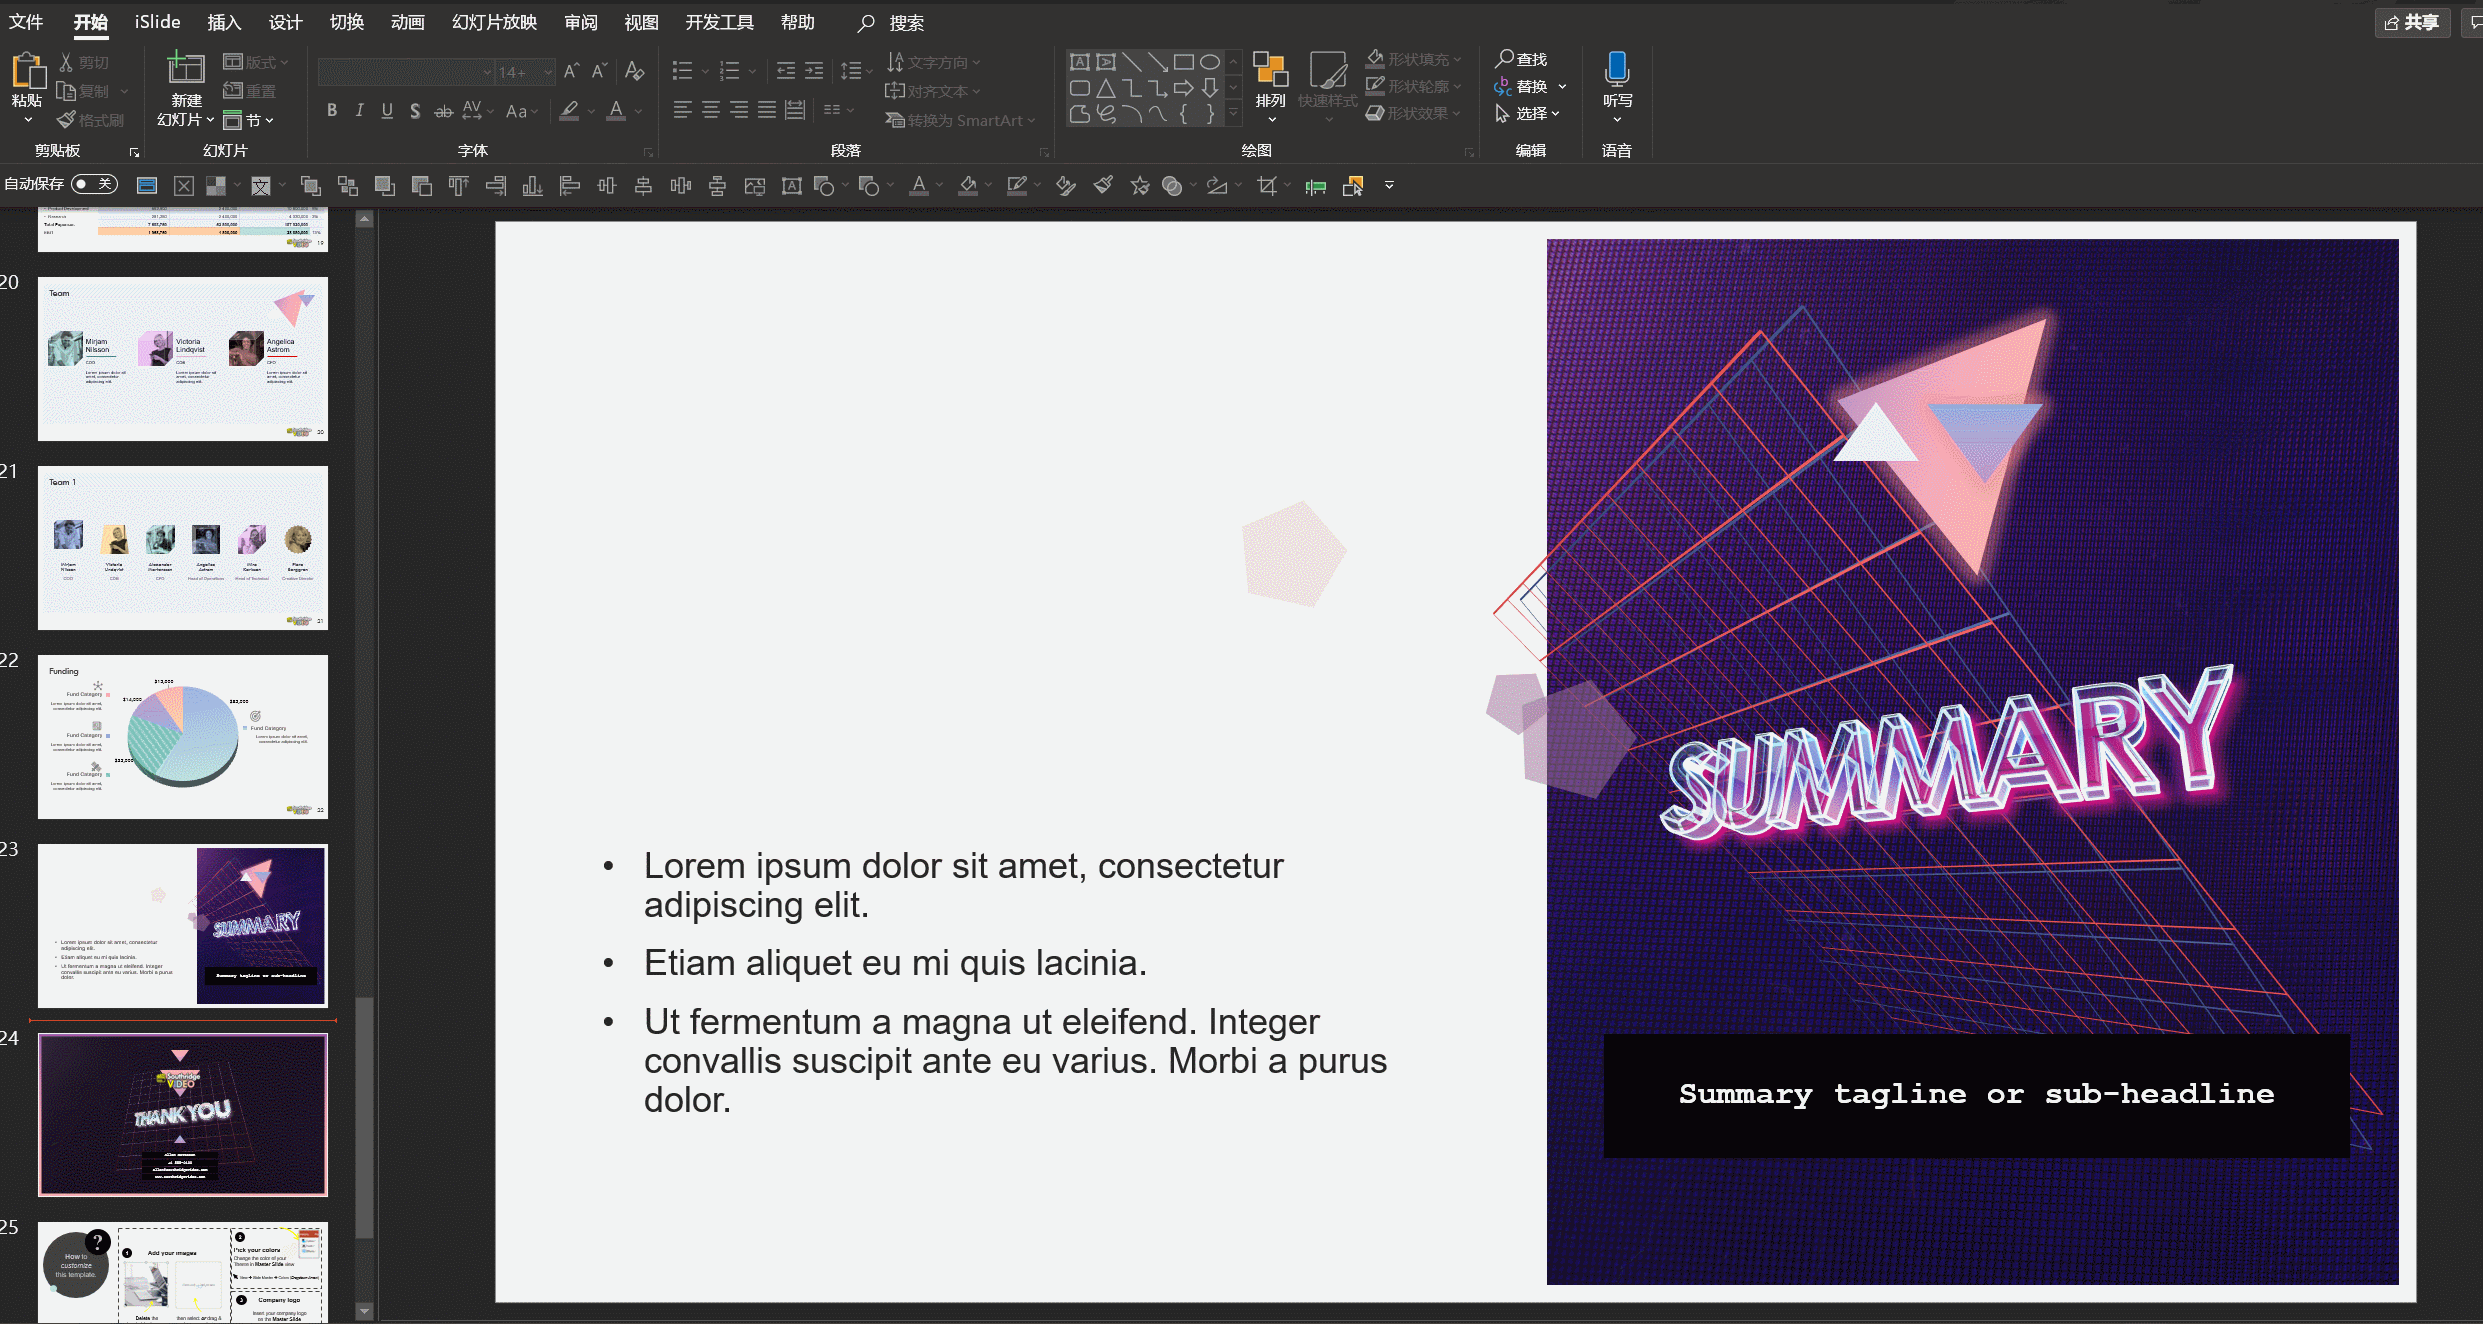Click the Dictate microphone icon
This screenshot has width=2483, height=1324.
tap(1617, 69)
